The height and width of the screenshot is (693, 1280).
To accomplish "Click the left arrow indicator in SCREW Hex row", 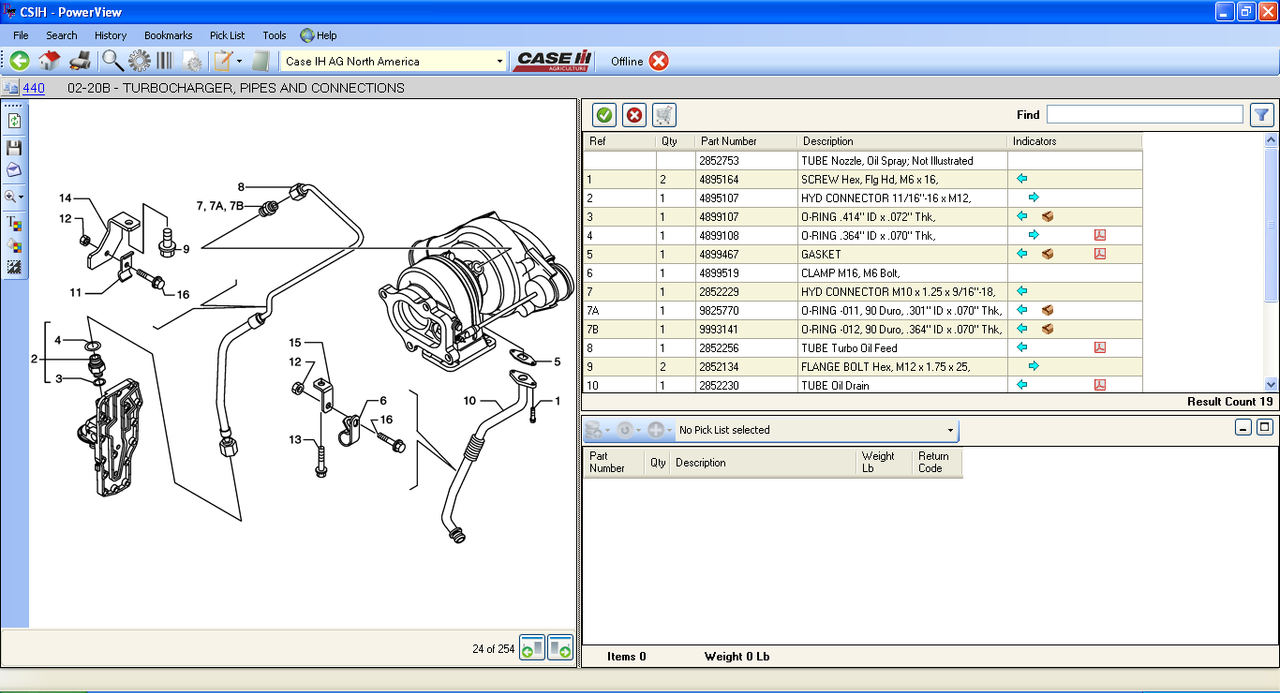I will [x=1022, y=179].
